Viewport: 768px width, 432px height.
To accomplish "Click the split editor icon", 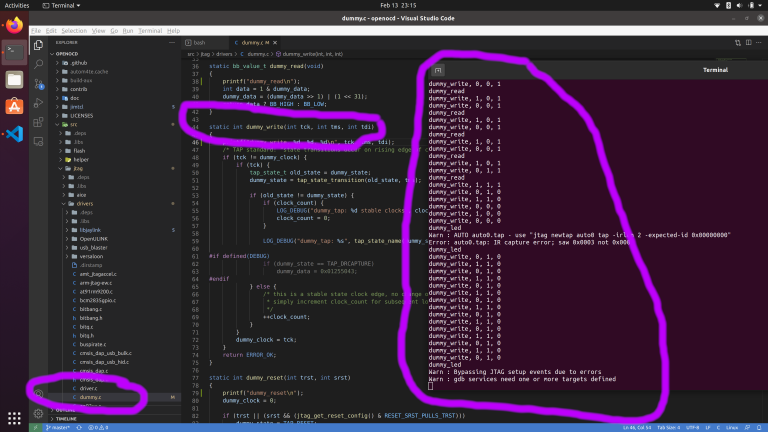I will click(748, 43).
